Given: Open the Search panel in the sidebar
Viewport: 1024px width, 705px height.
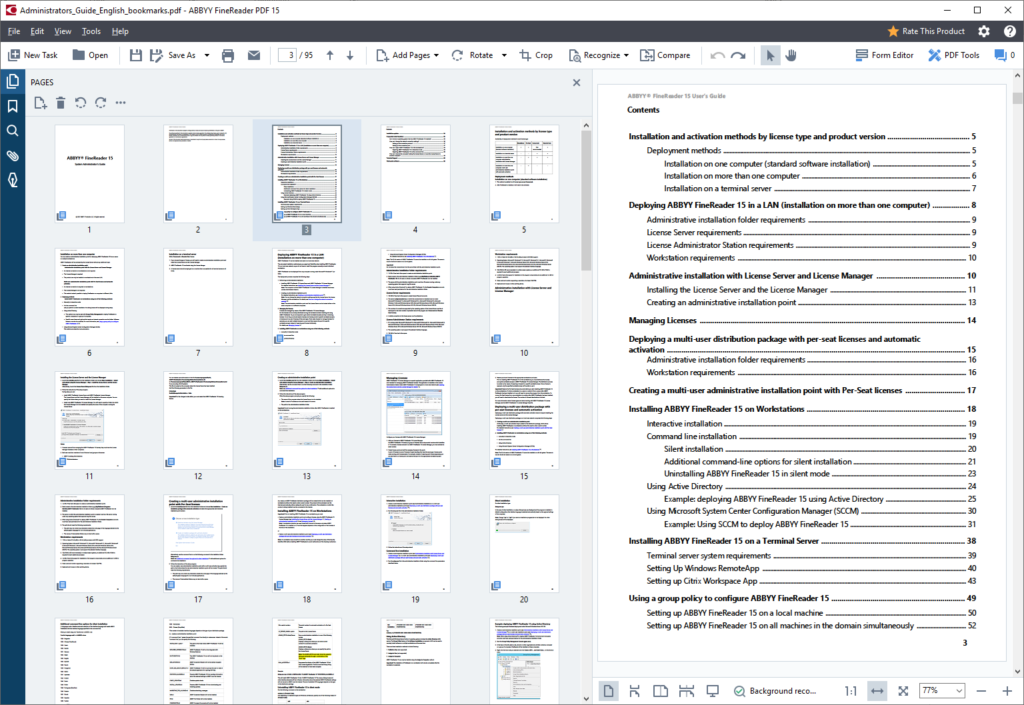Looking at the screenshot, I should click(12, 131).
